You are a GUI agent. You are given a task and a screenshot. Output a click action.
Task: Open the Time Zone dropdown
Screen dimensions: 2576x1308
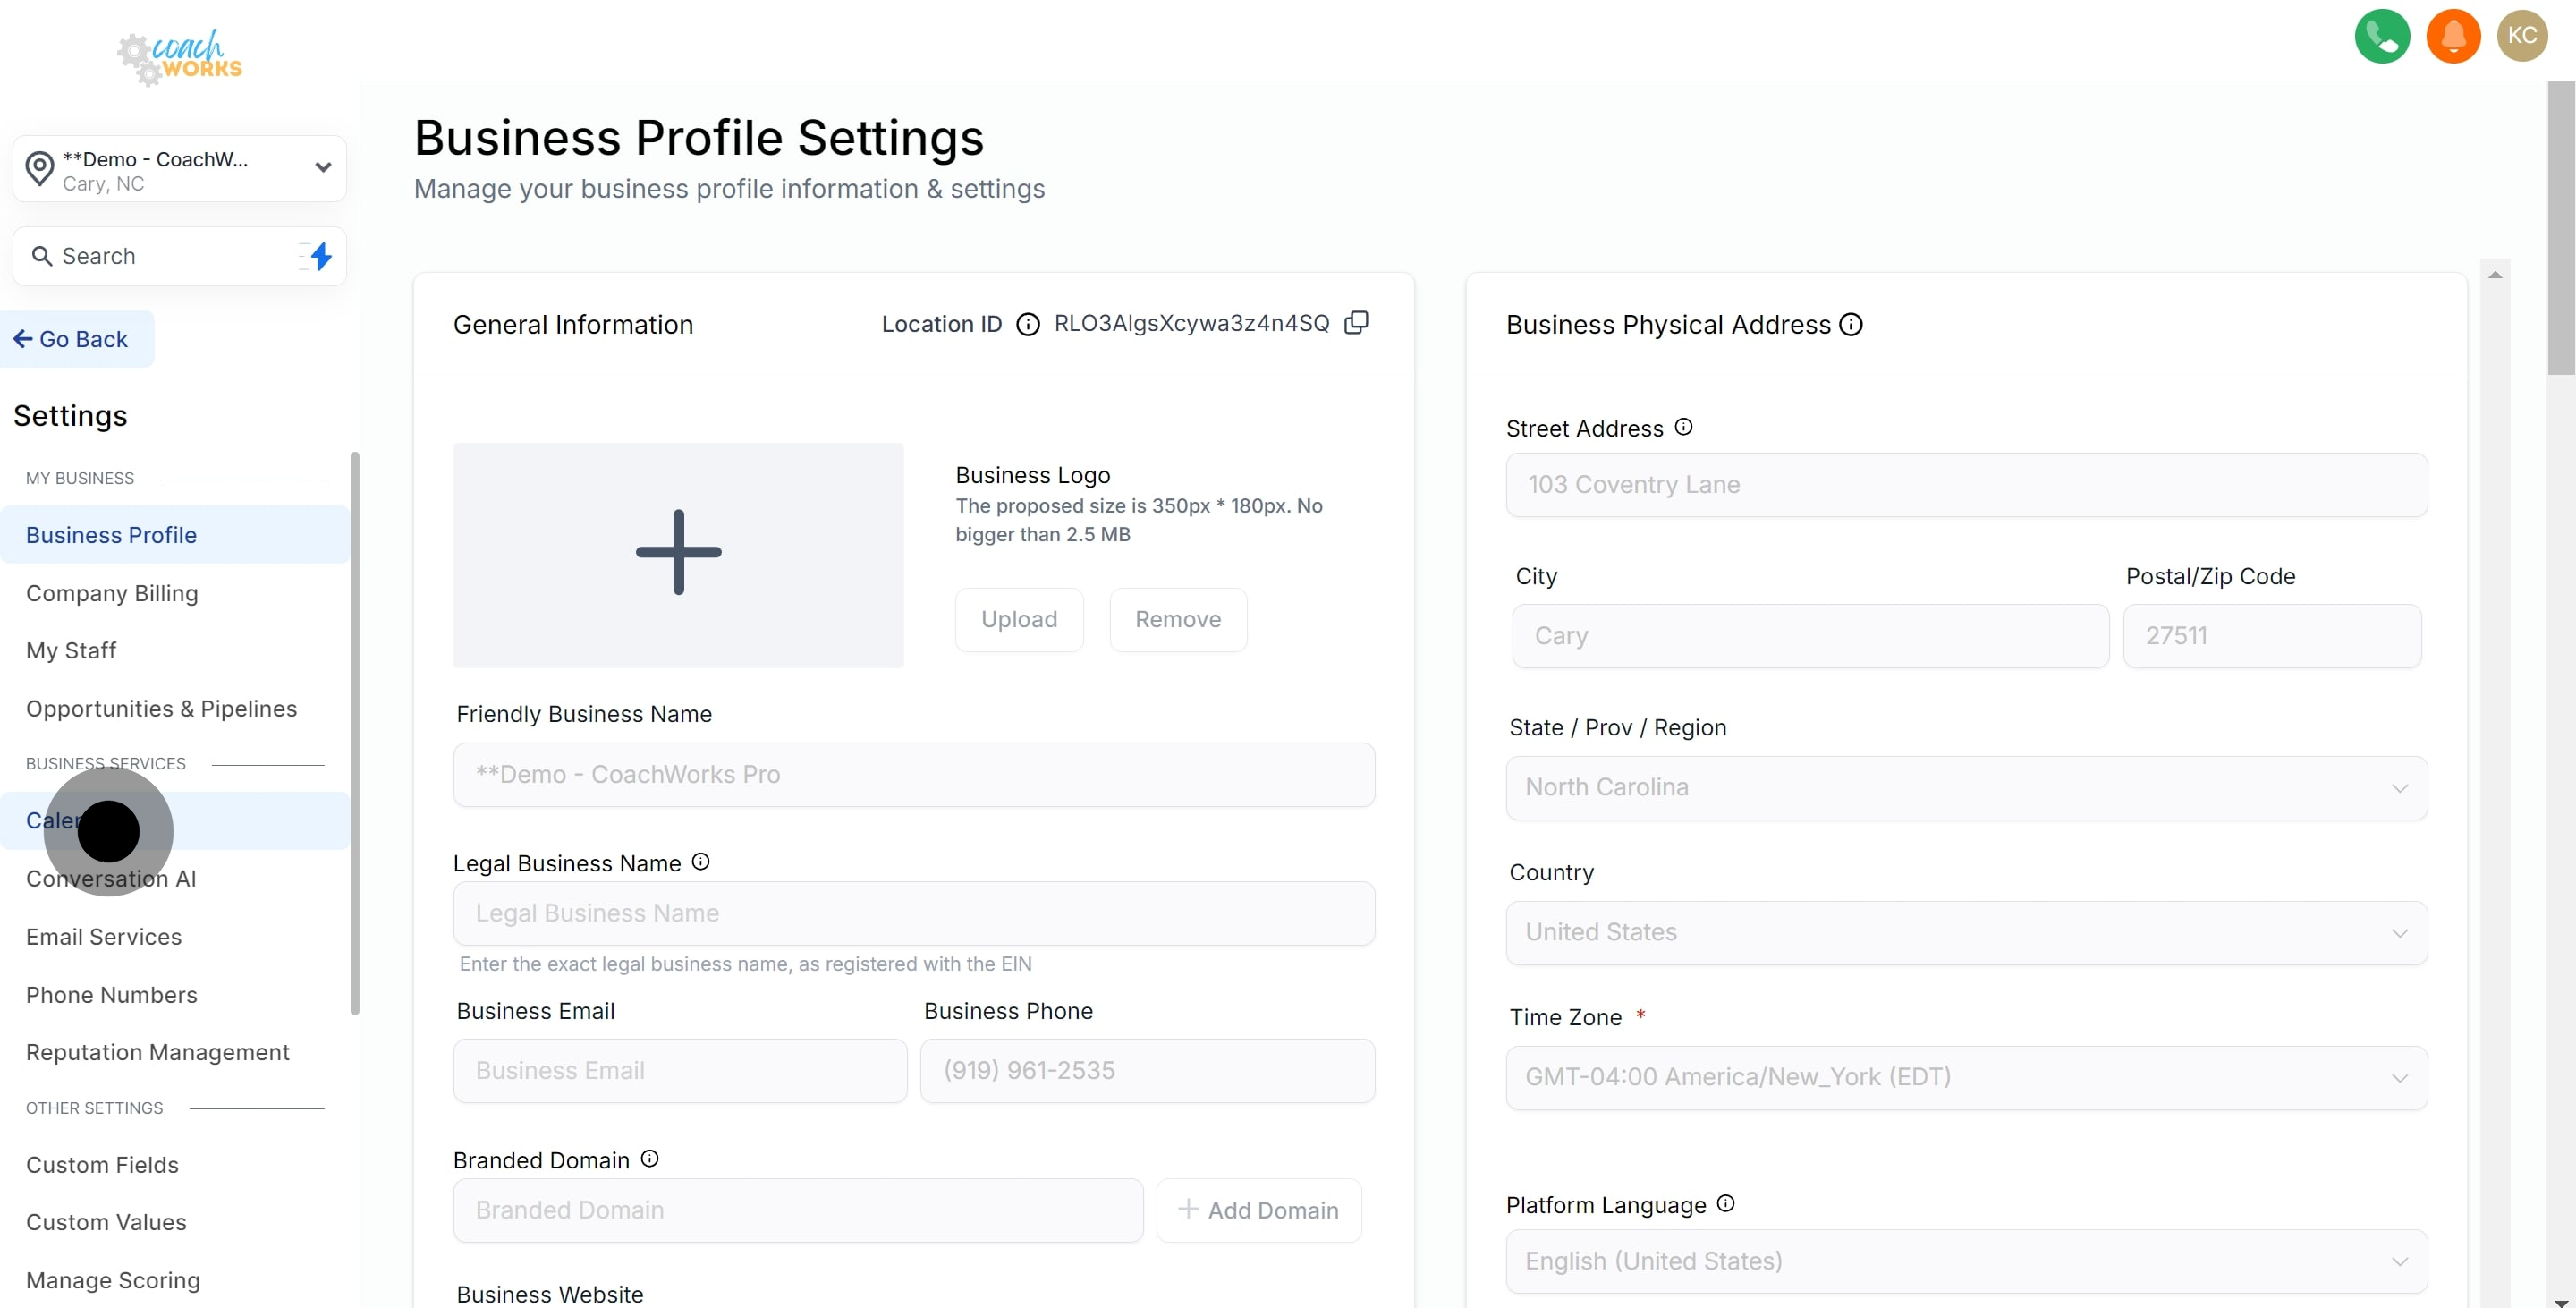point(1966,1077)
